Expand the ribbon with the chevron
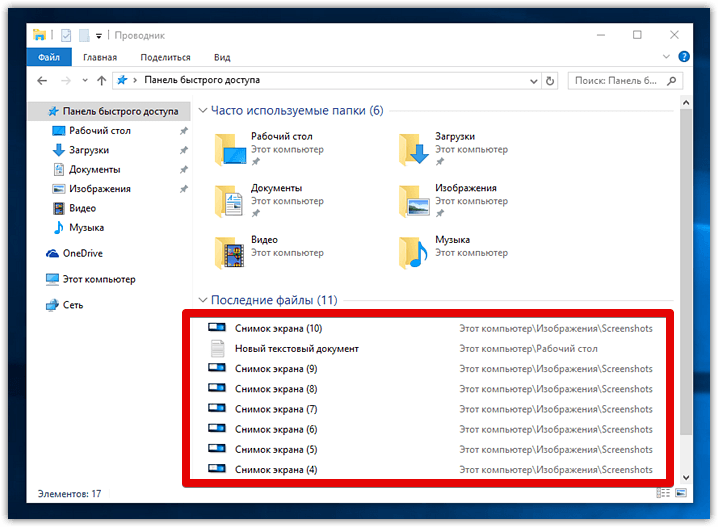This screenshot has height=527, width=718. click(x=666, y=57)
